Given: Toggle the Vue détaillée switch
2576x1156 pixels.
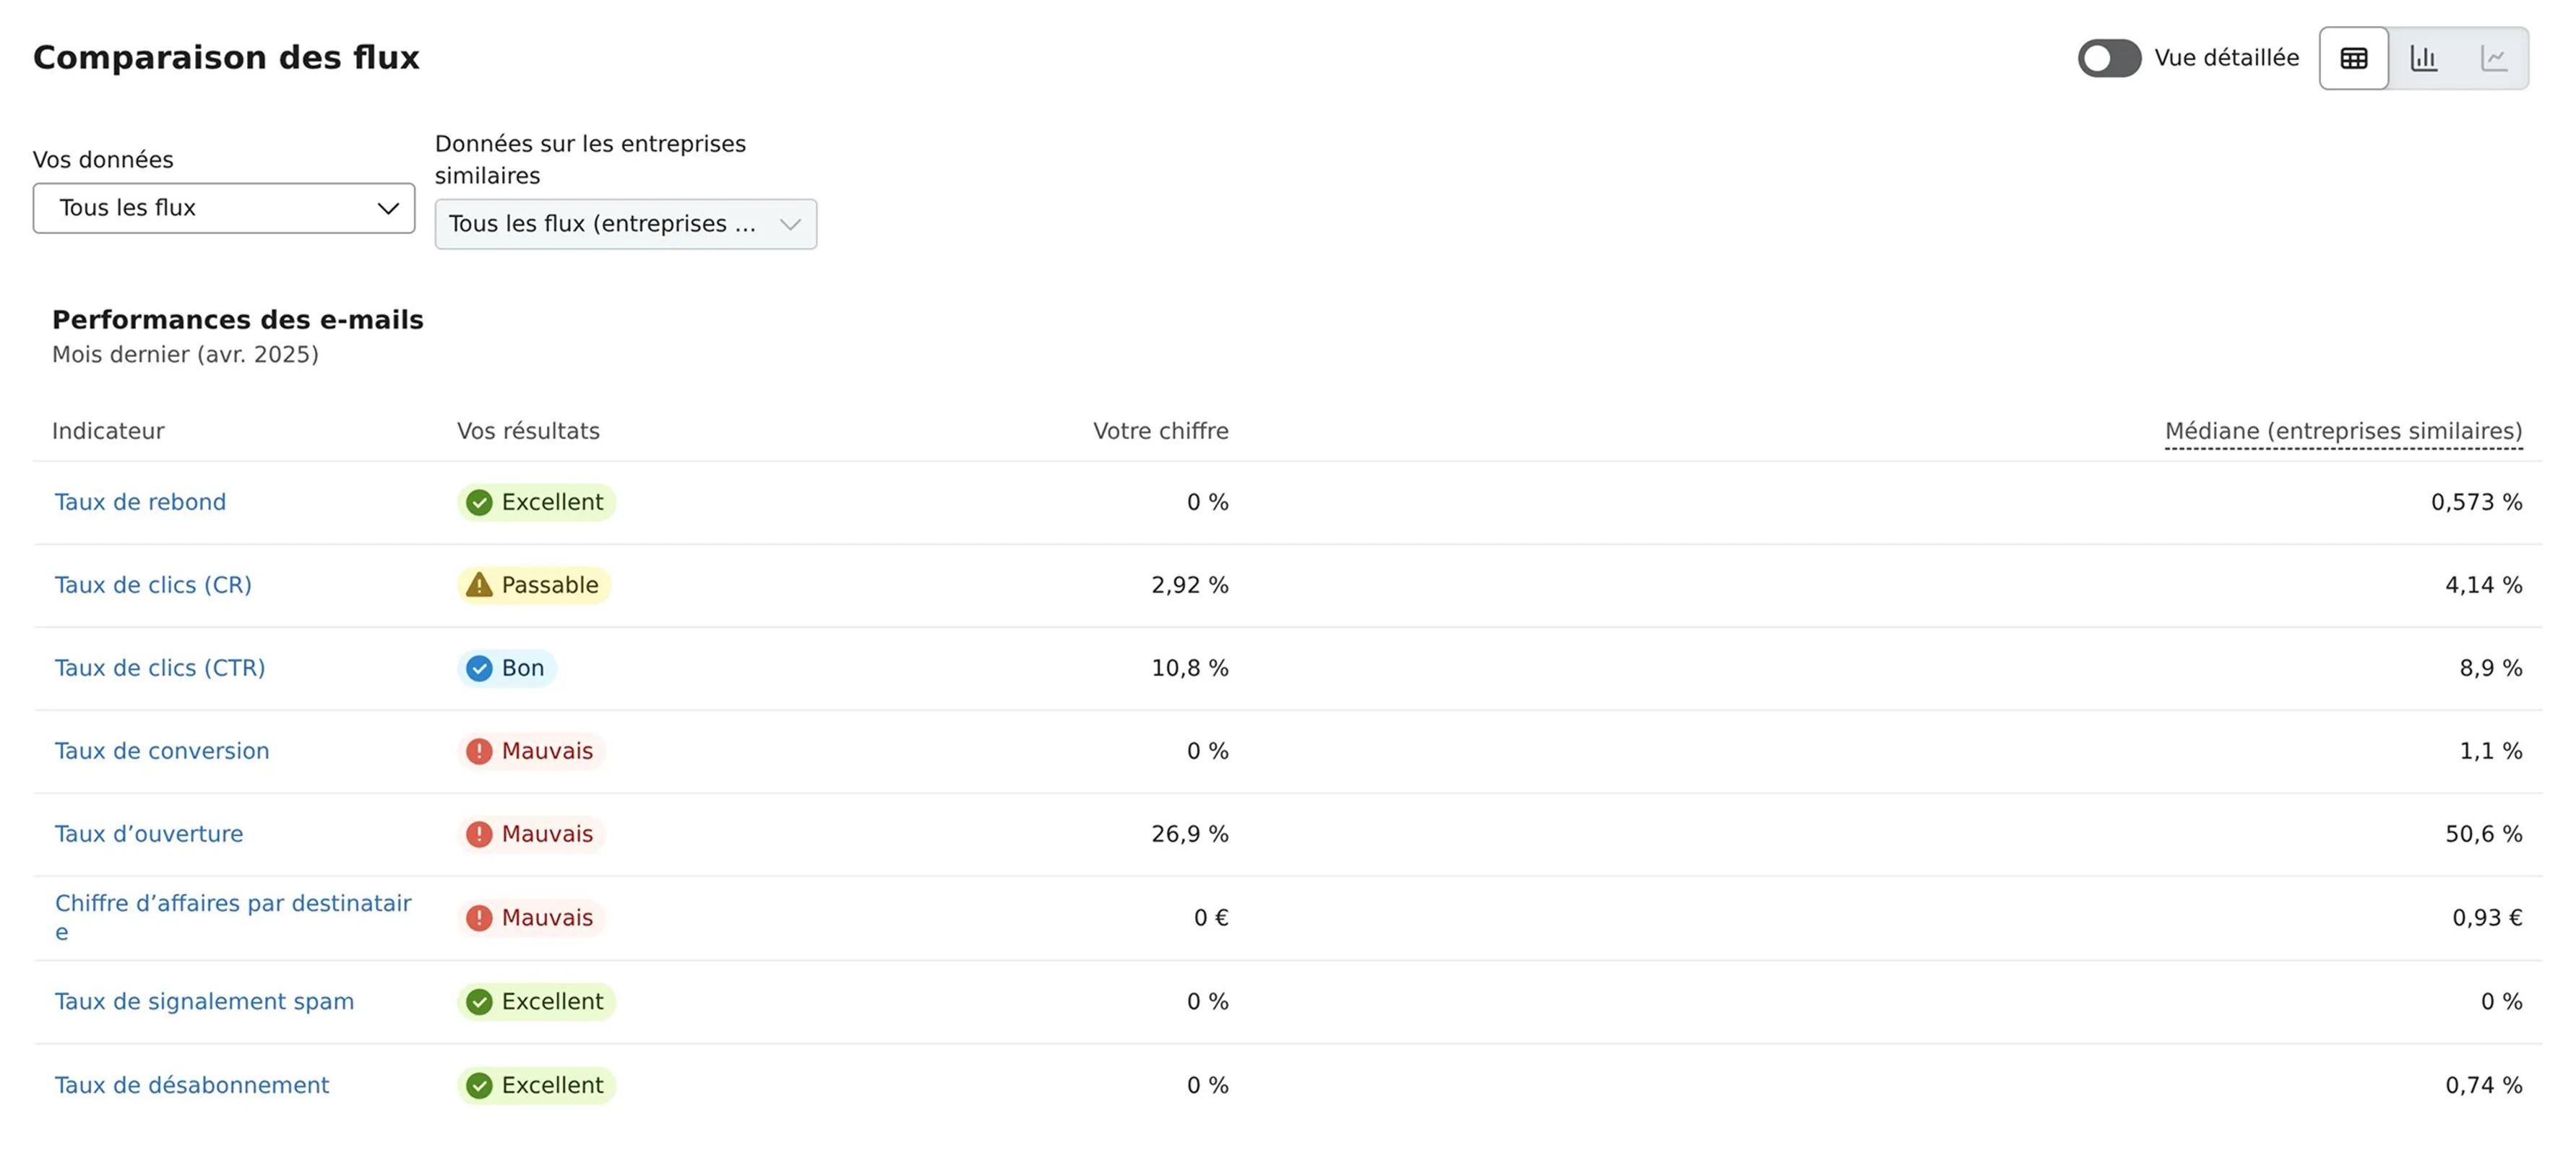Looking at the screenshot, I should click(2109, 58).
